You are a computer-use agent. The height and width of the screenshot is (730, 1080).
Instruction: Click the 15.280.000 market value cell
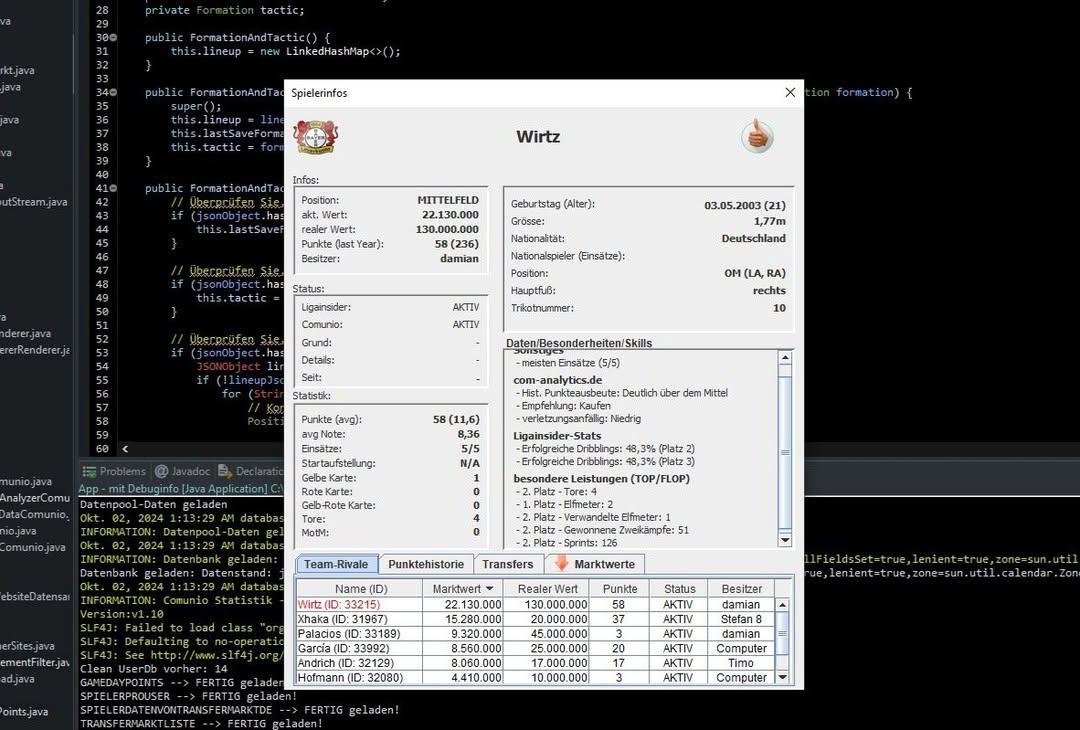(462, 619)
